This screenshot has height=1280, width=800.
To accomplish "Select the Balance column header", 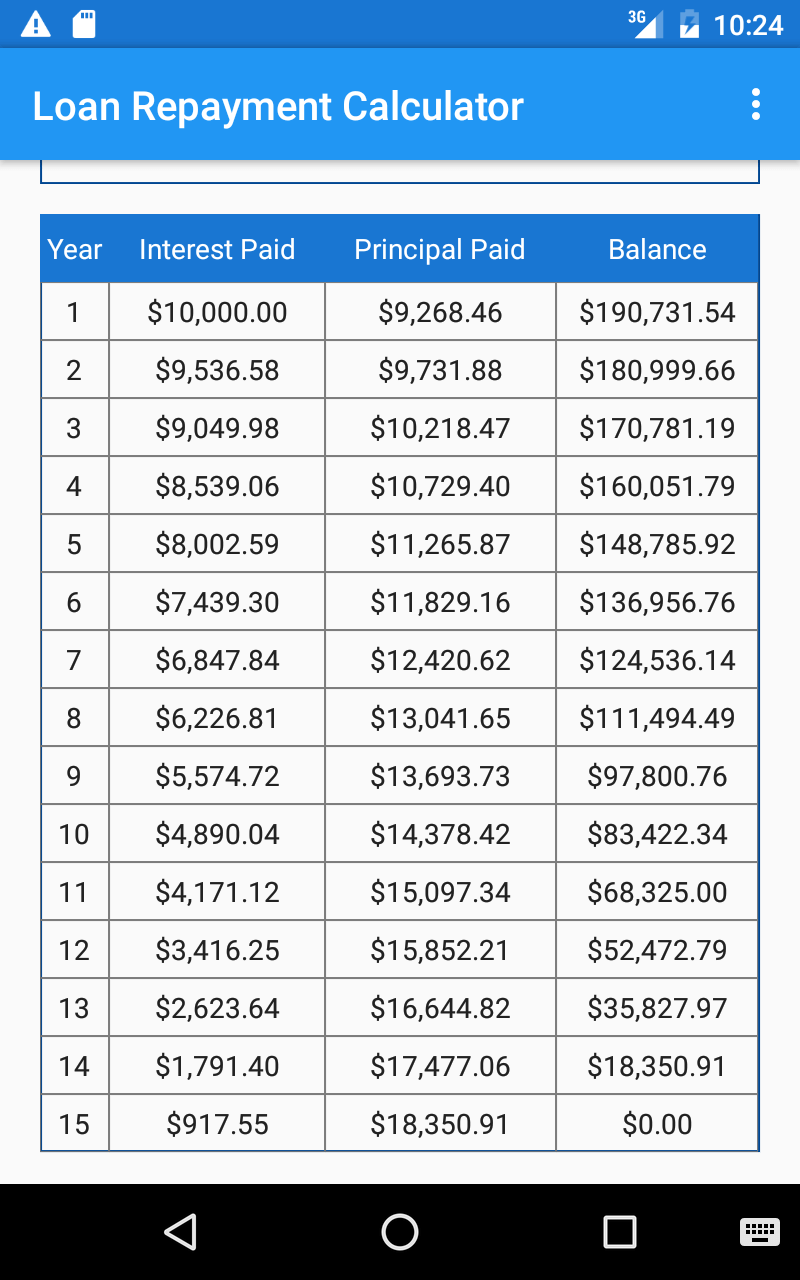I will click(x=657, y=249).
